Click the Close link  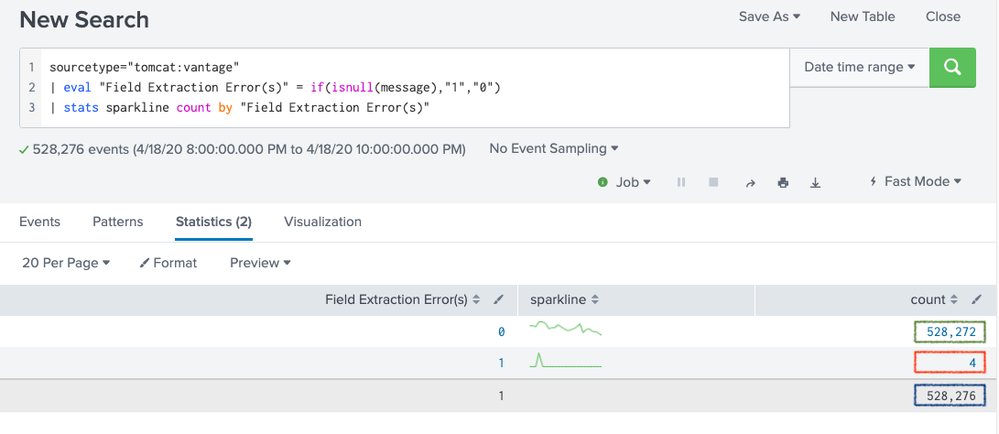[x=943, y=16]
